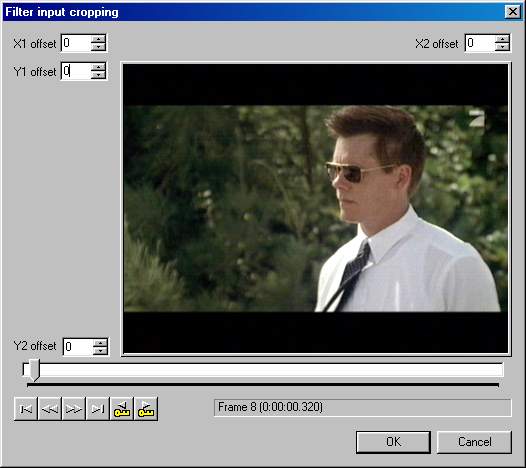This screenshot has width=526, height=468.
Task: Go to next keyframe key icon
Action: (146, 409)
